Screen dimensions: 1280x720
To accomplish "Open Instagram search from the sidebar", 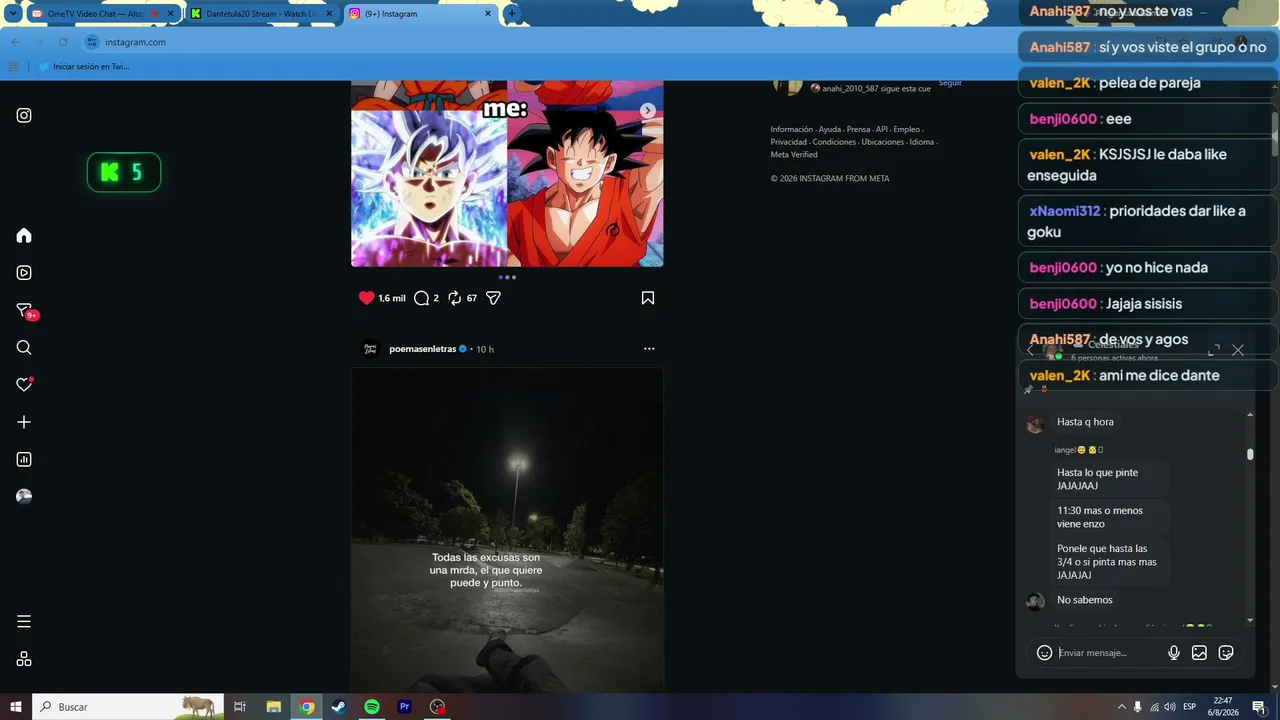I will 24,347.
